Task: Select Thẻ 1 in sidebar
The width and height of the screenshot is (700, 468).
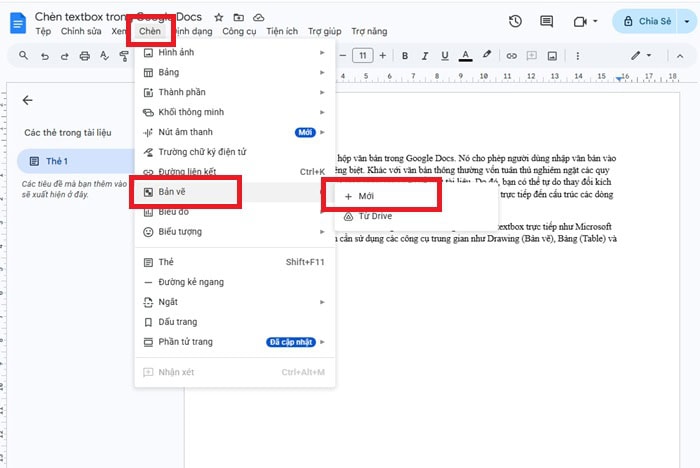Action: (x=76, y=161)
